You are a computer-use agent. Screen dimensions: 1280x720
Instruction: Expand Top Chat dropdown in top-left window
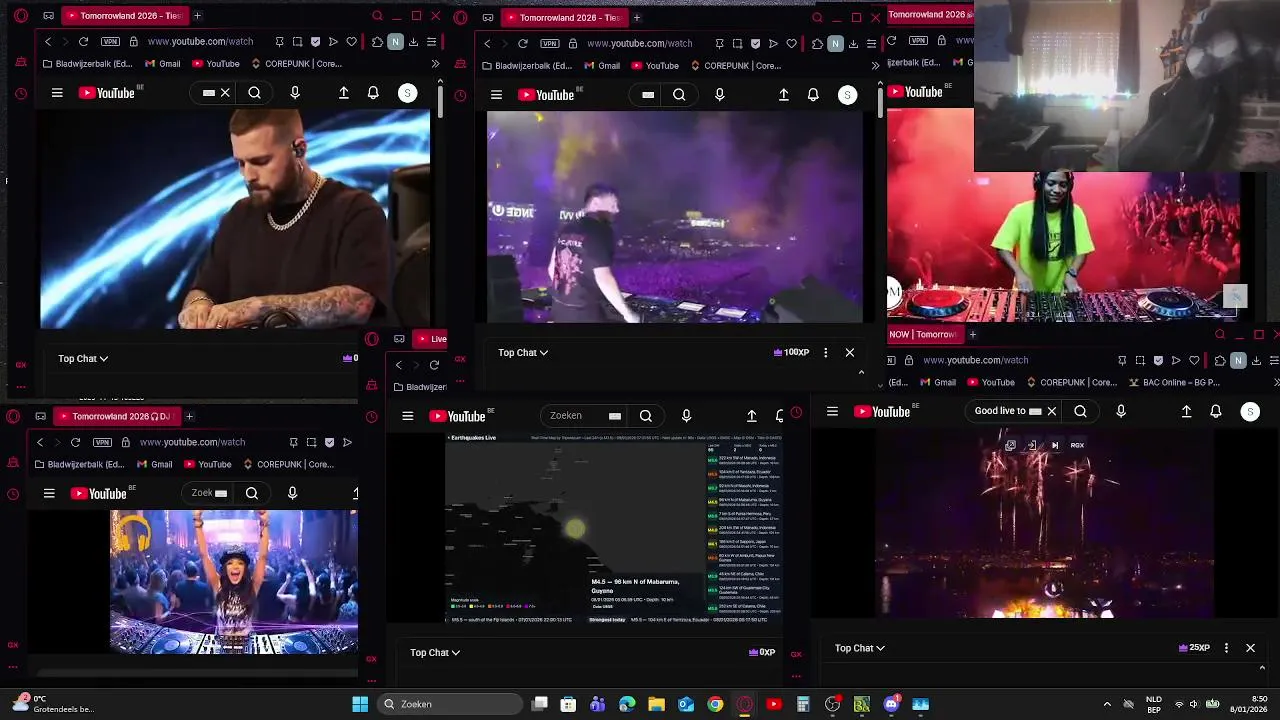click(x=83, y=358)
